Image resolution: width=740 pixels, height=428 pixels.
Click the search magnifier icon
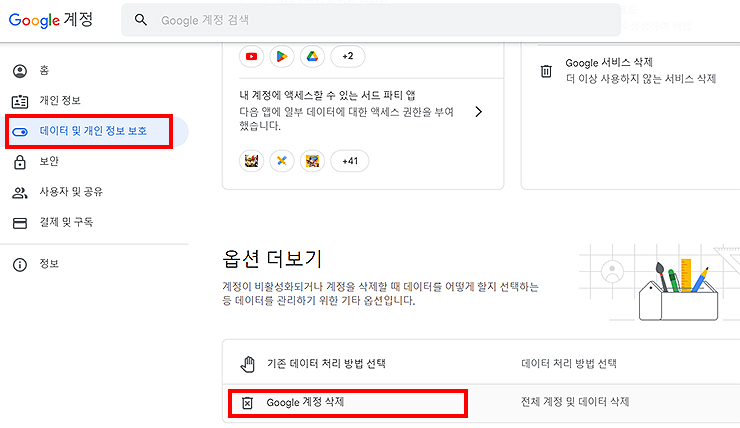(141, 20)
